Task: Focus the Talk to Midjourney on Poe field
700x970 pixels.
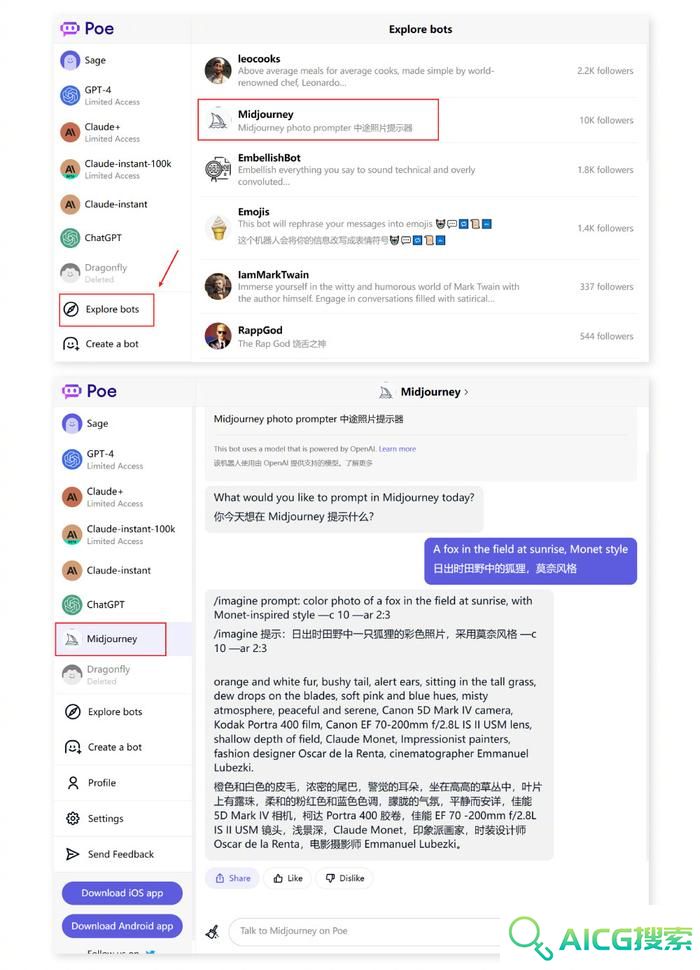Action: [365, 932]
